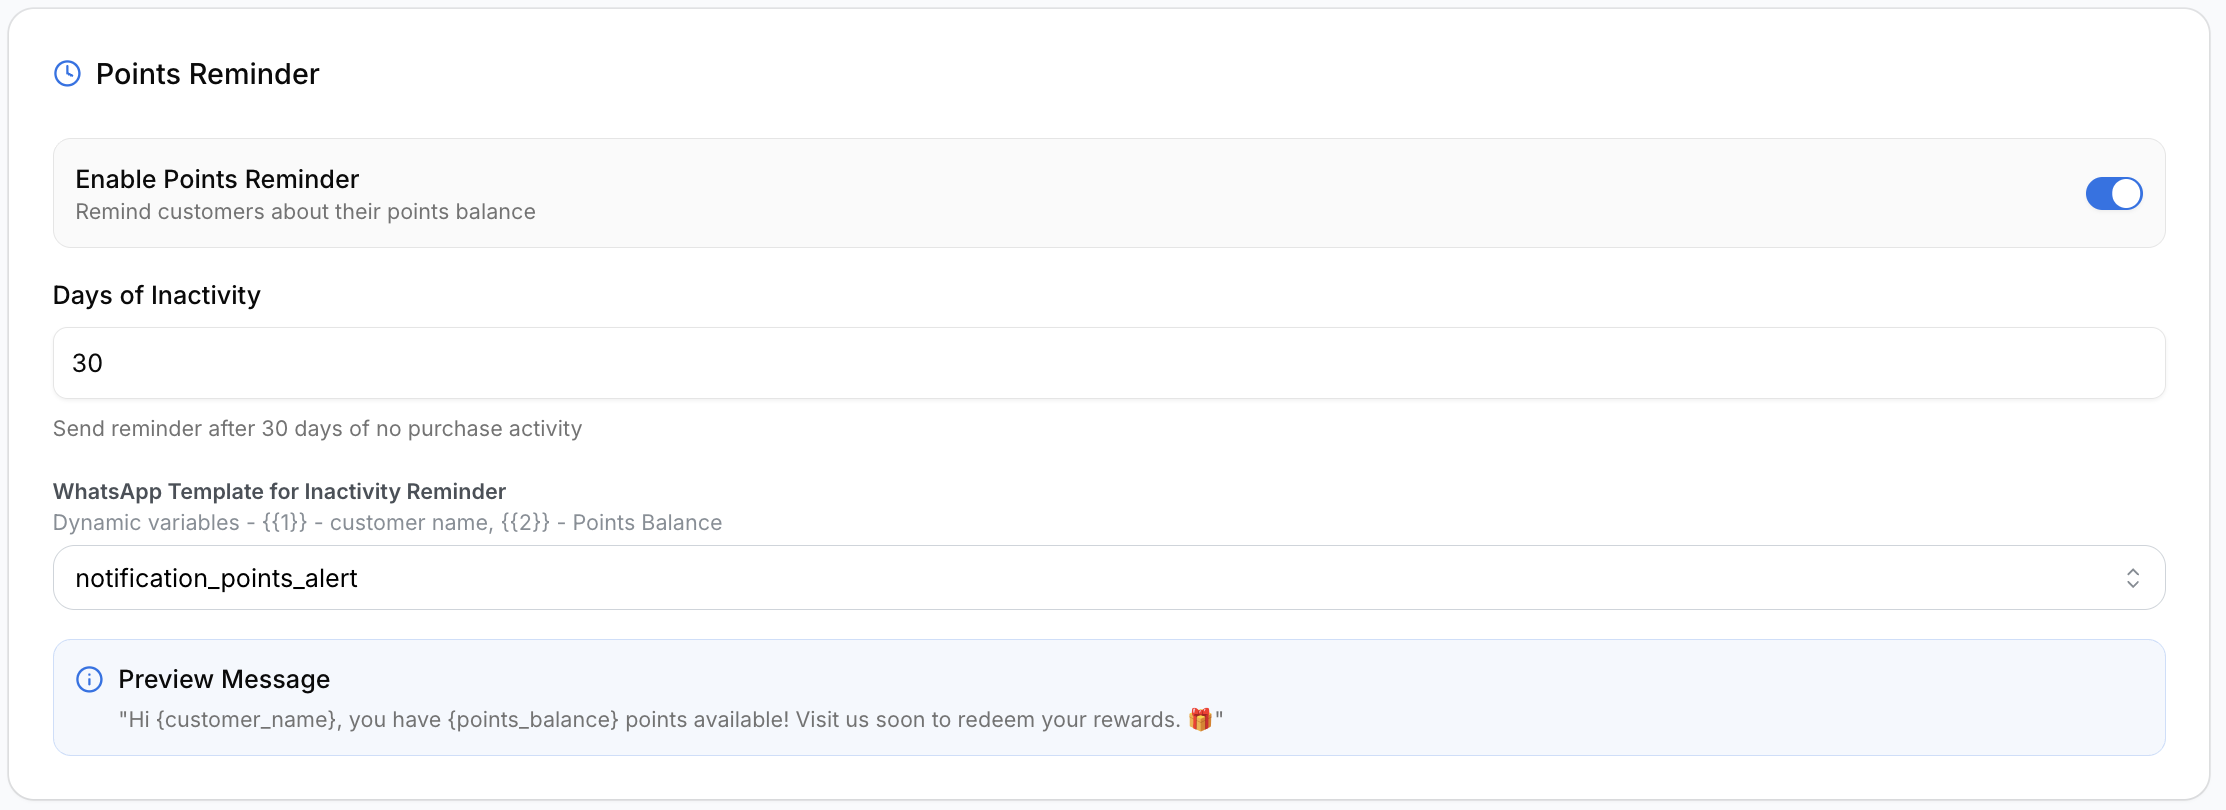This screenshot has height=810, width=2226.
Task: Click the clock icon beside Points Reminder
Action: point(67,74)
